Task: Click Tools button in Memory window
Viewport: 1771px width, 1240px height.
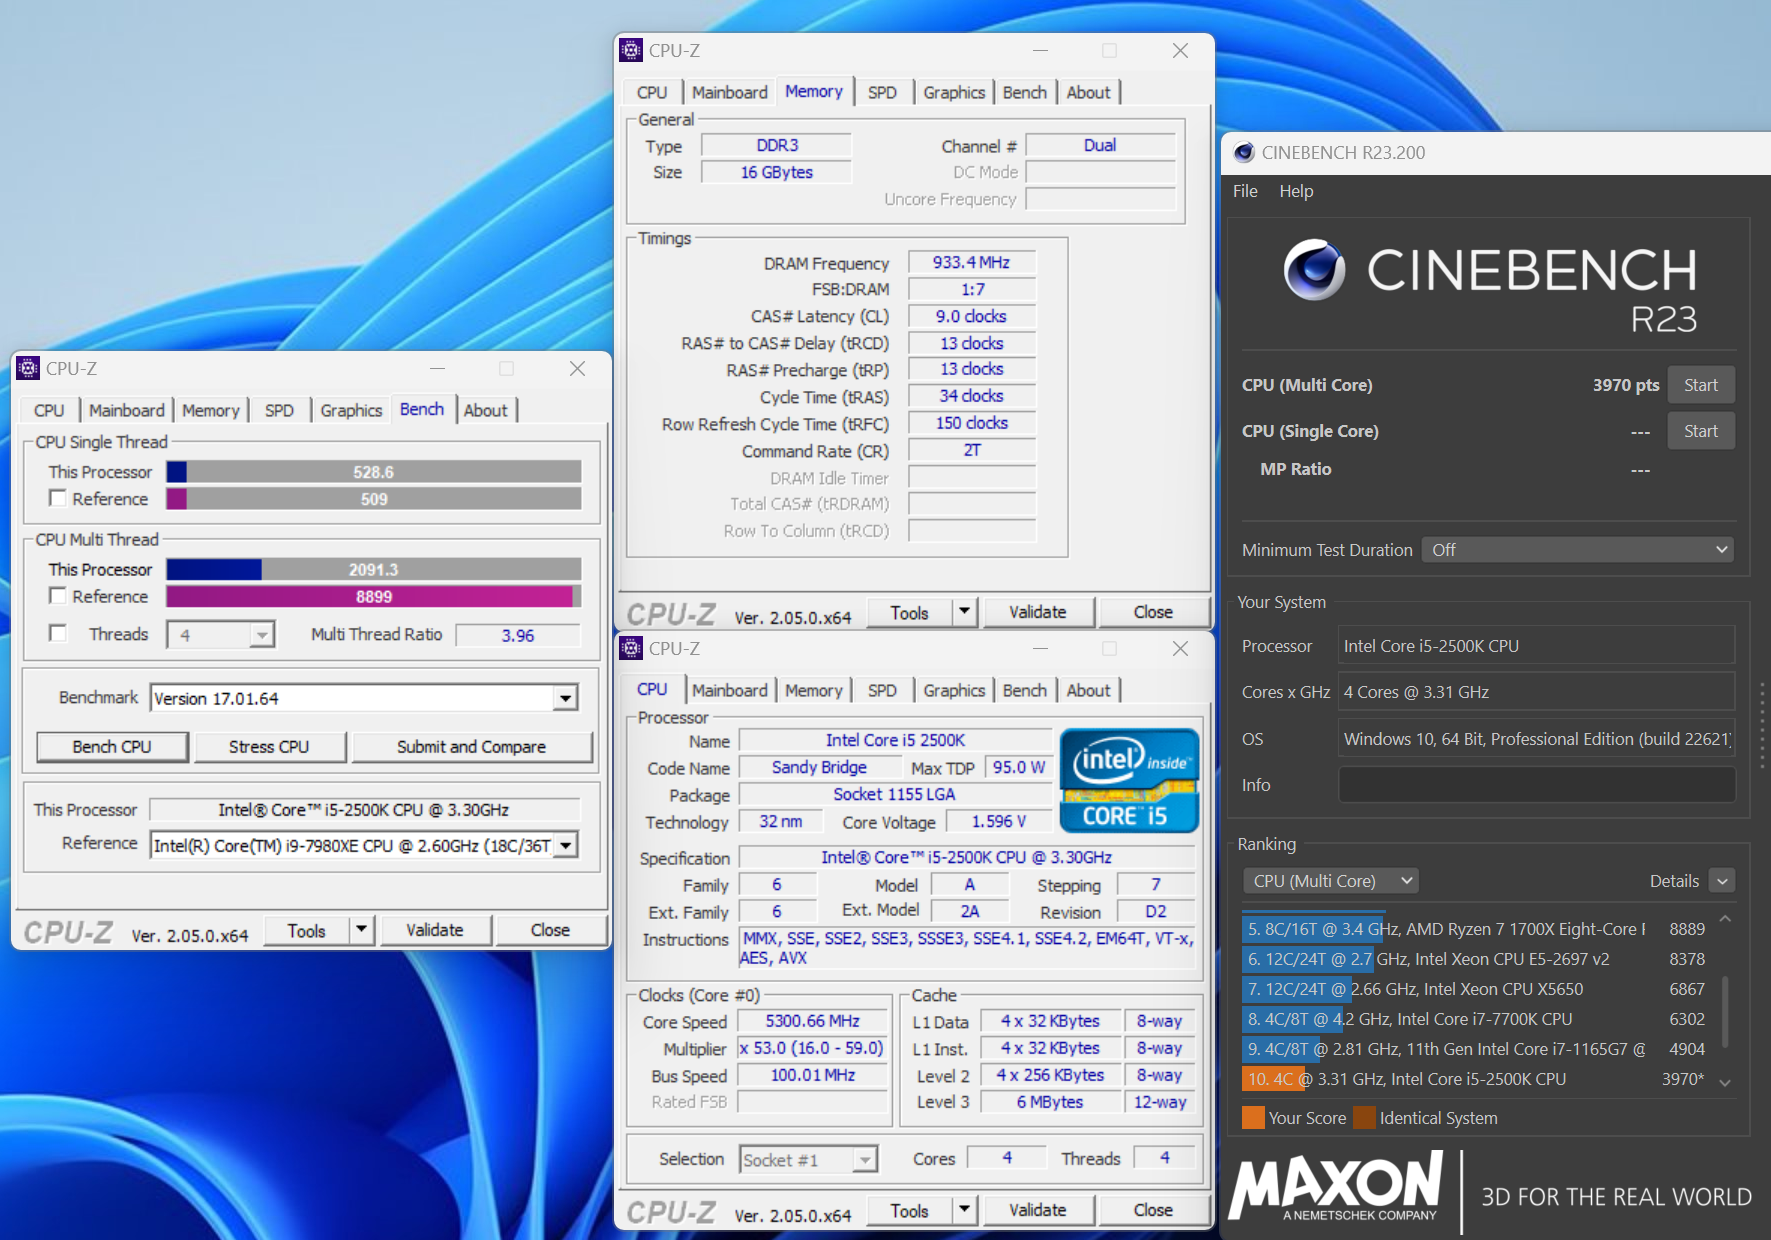Action: (x=909, y=612)
